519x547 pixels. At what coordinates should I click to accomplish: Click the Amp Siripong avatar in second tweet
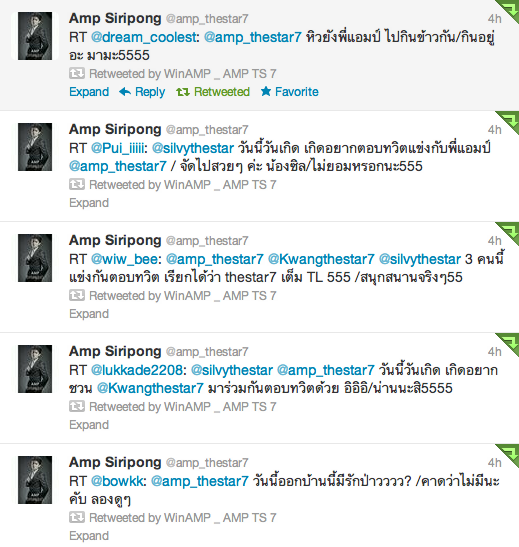point(35,147)
